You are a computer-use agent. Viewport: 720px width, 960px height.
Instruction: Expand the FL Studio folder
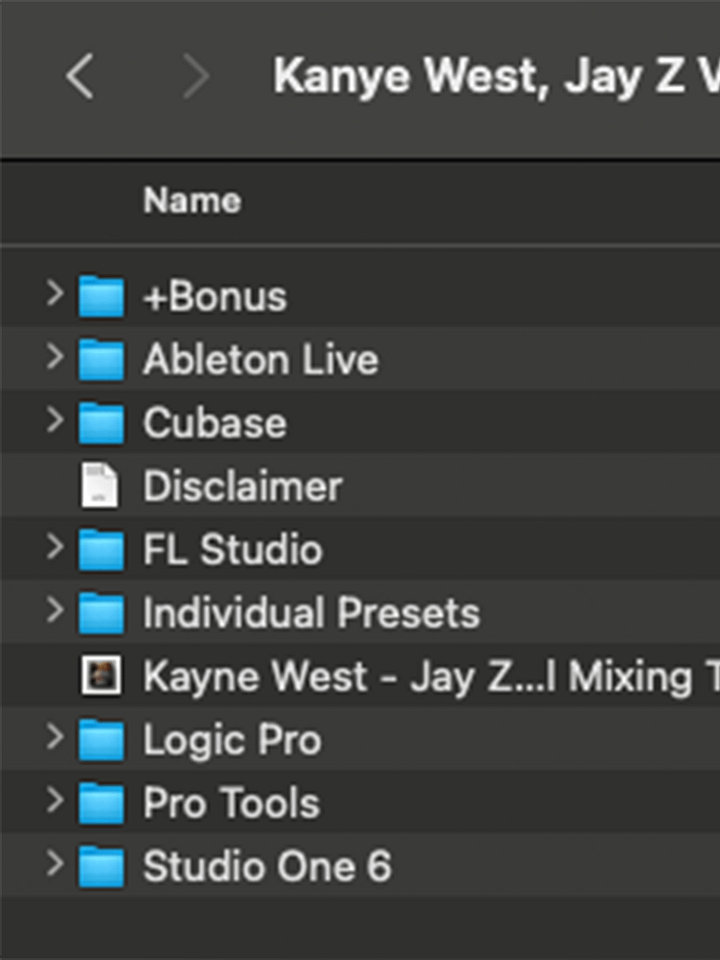[x=55, y=546]
